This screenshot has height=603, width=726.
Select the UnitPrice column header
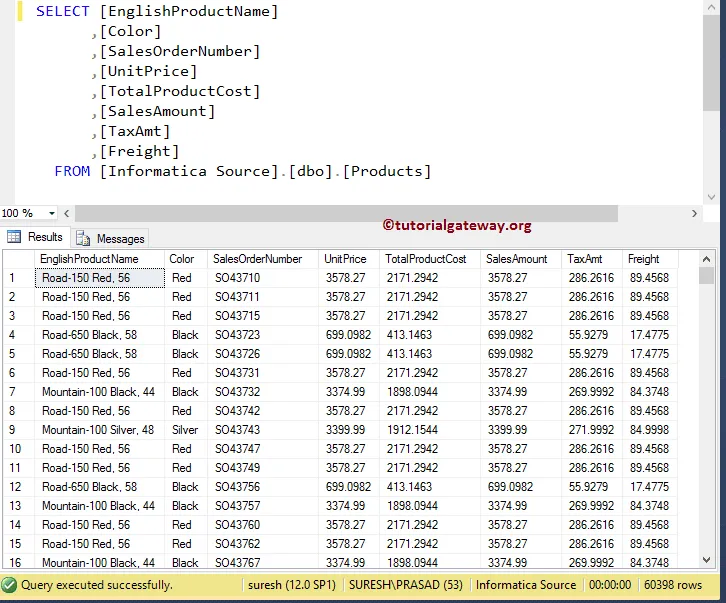(x=349, y=259)
